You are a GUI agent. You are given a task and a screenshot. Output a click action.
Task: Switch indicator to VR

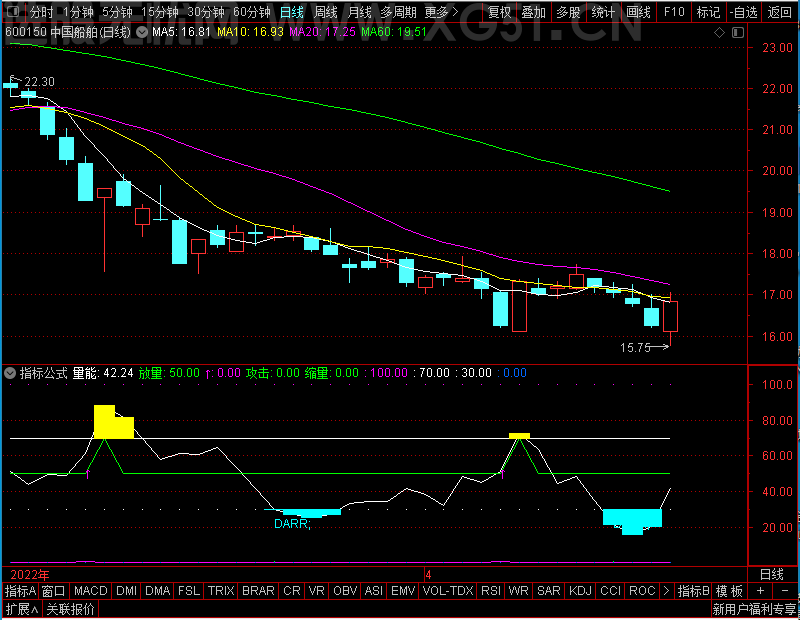coord(317,591)
